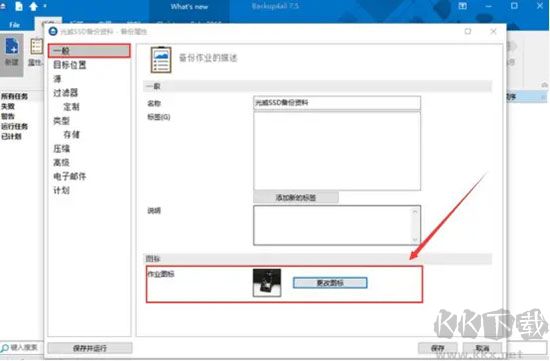Viewport: 550px width, 361px height.
Task: Click the job description clipboard icon
Action: (161, 60)
